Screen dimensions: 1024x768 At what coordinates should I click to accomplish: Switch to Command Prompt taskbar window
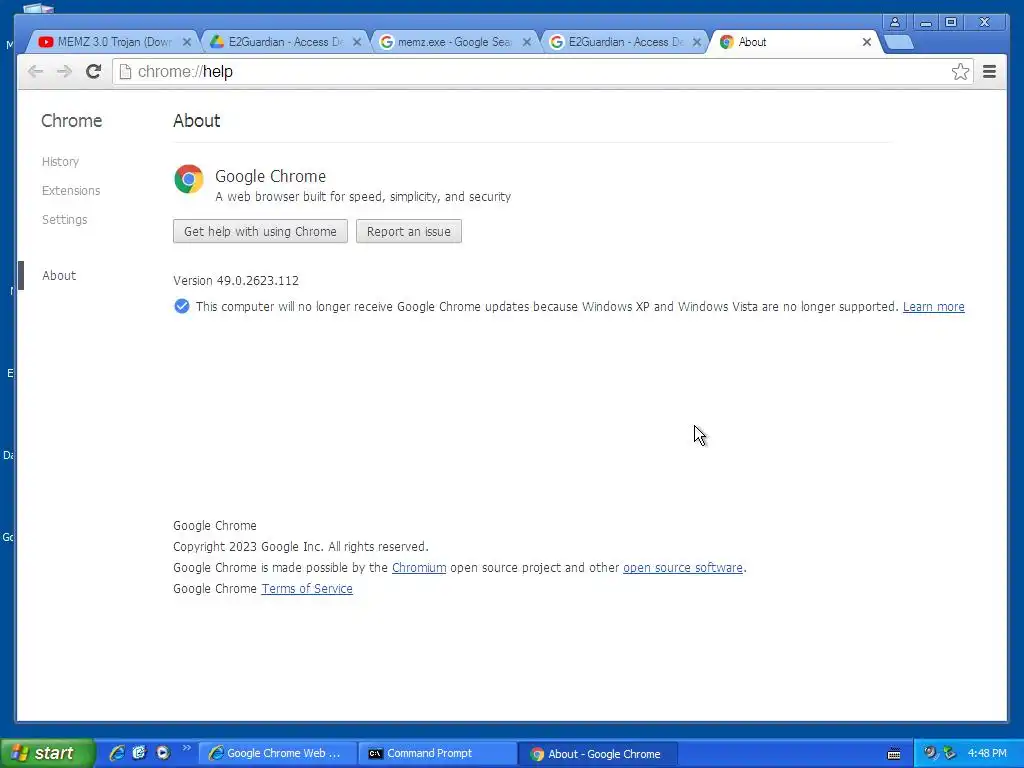(438, 754)
